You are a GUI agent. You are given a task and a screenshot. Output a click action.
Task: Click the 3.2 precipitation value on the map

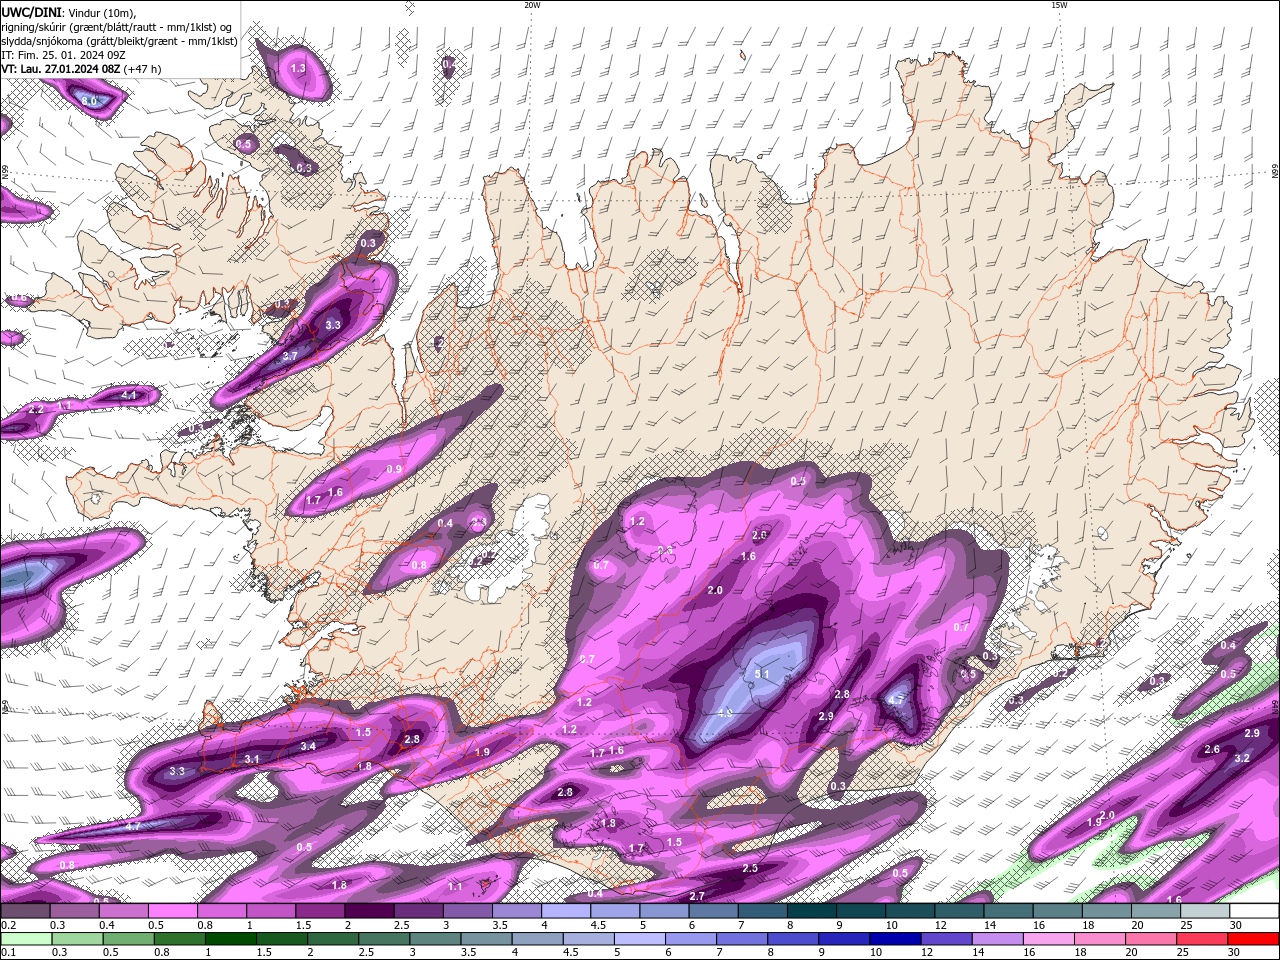click(x=1242, y=758)
